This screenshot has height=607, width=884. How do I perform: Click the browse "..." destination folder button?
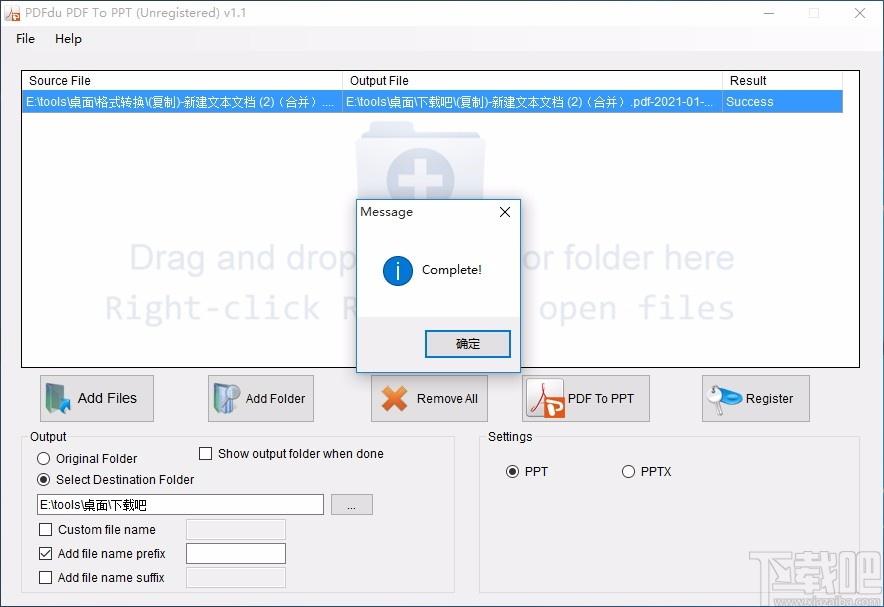(x=352, y=505)
